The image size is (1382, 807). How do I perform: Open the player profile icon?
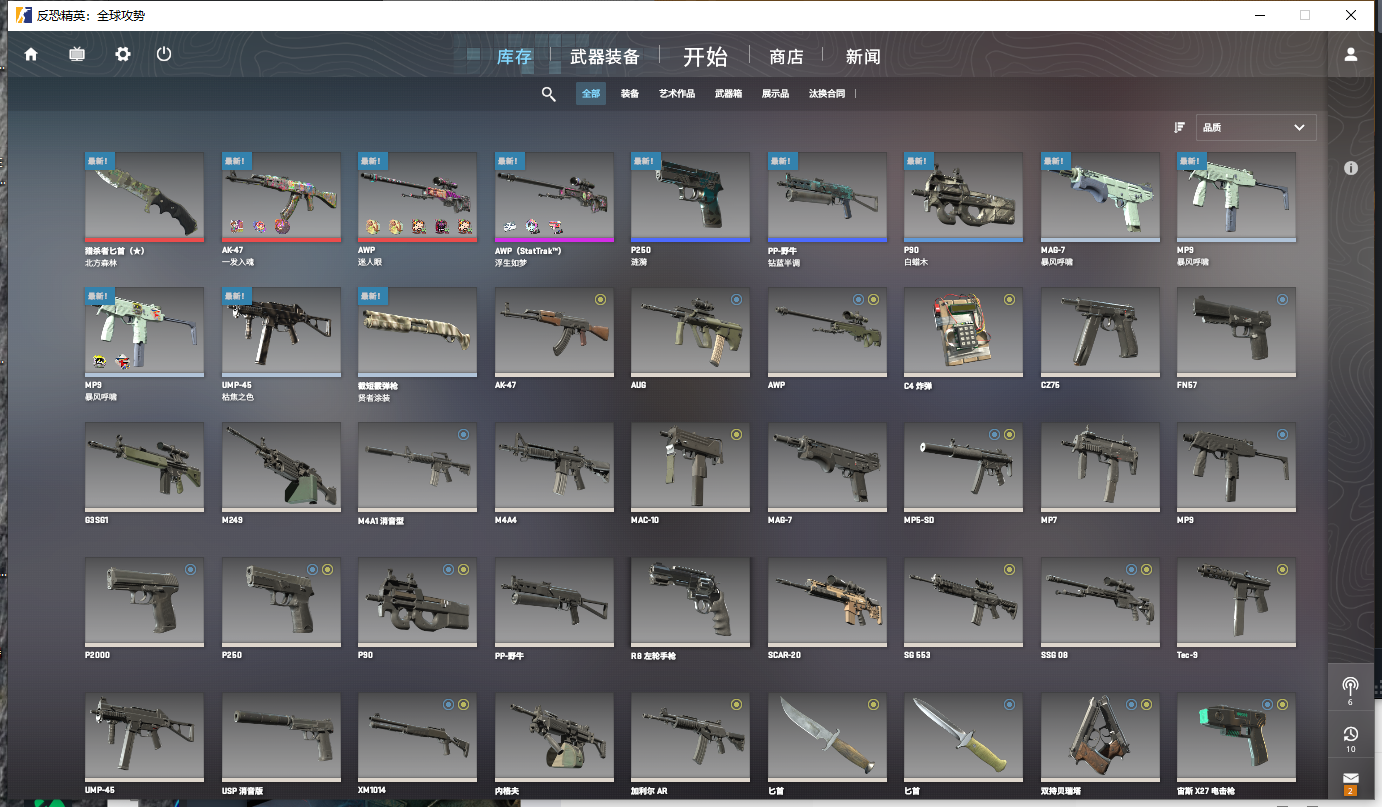[x=1351, y=55]
